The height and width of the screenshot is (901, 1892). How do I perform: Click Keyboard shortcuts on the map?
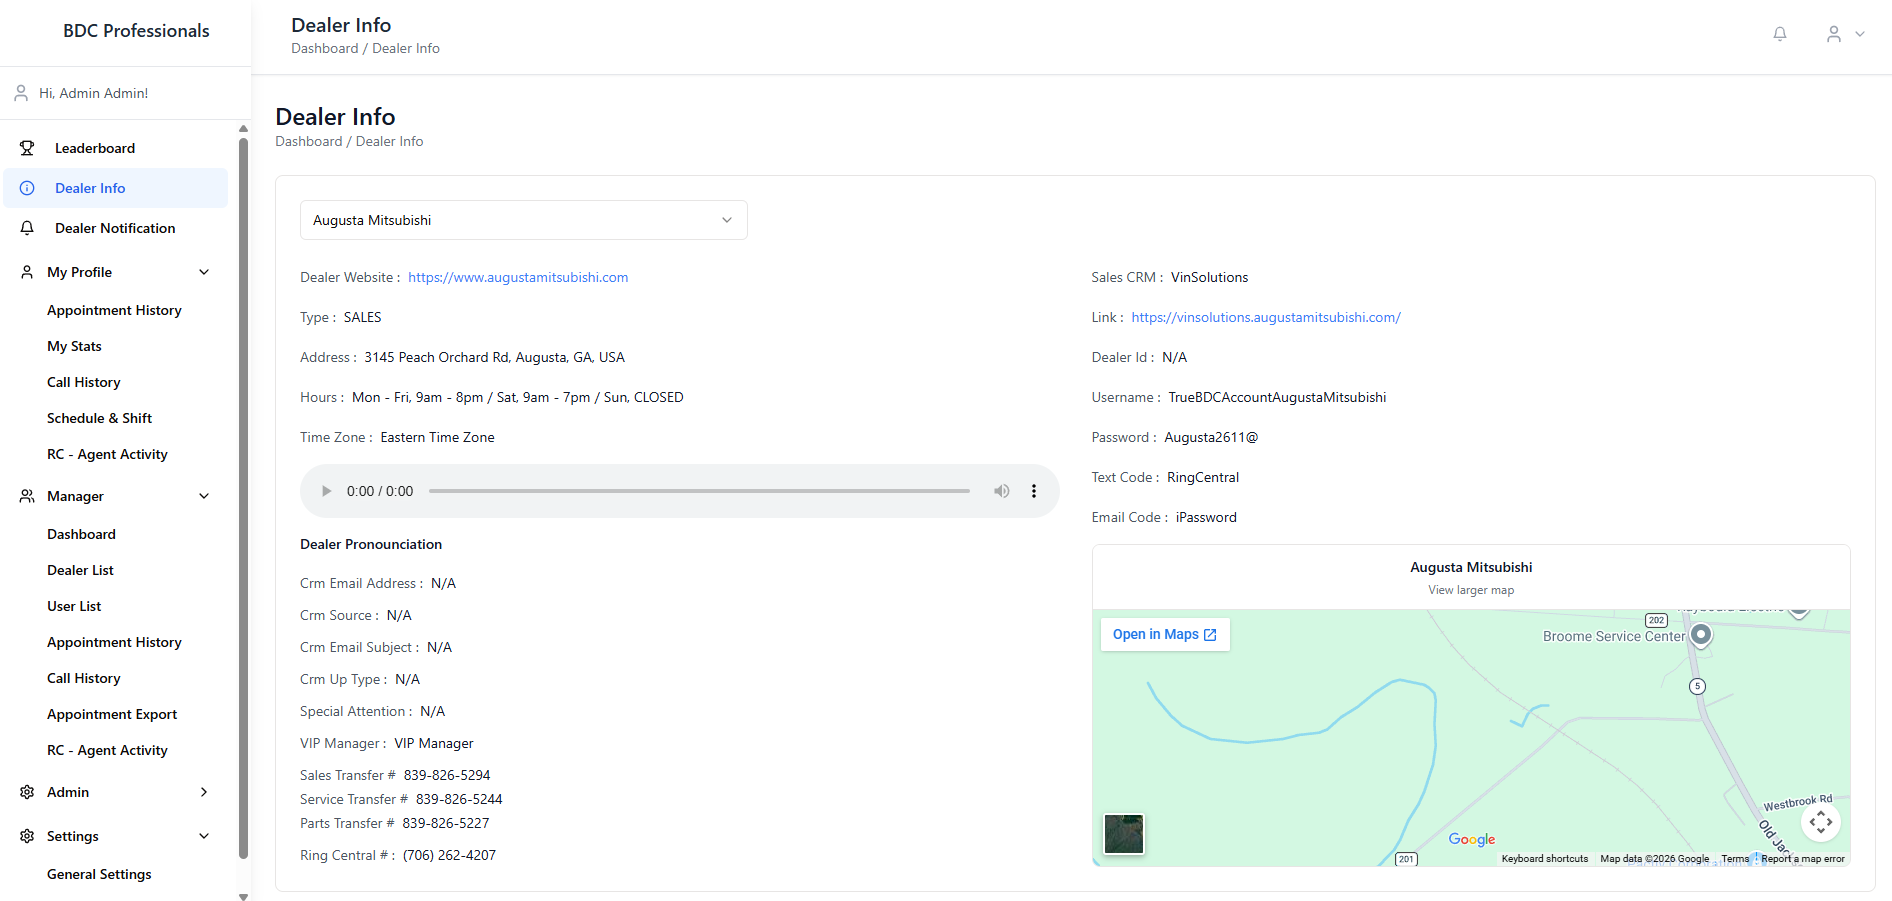pyautogui.click(x=1545, y=859)
